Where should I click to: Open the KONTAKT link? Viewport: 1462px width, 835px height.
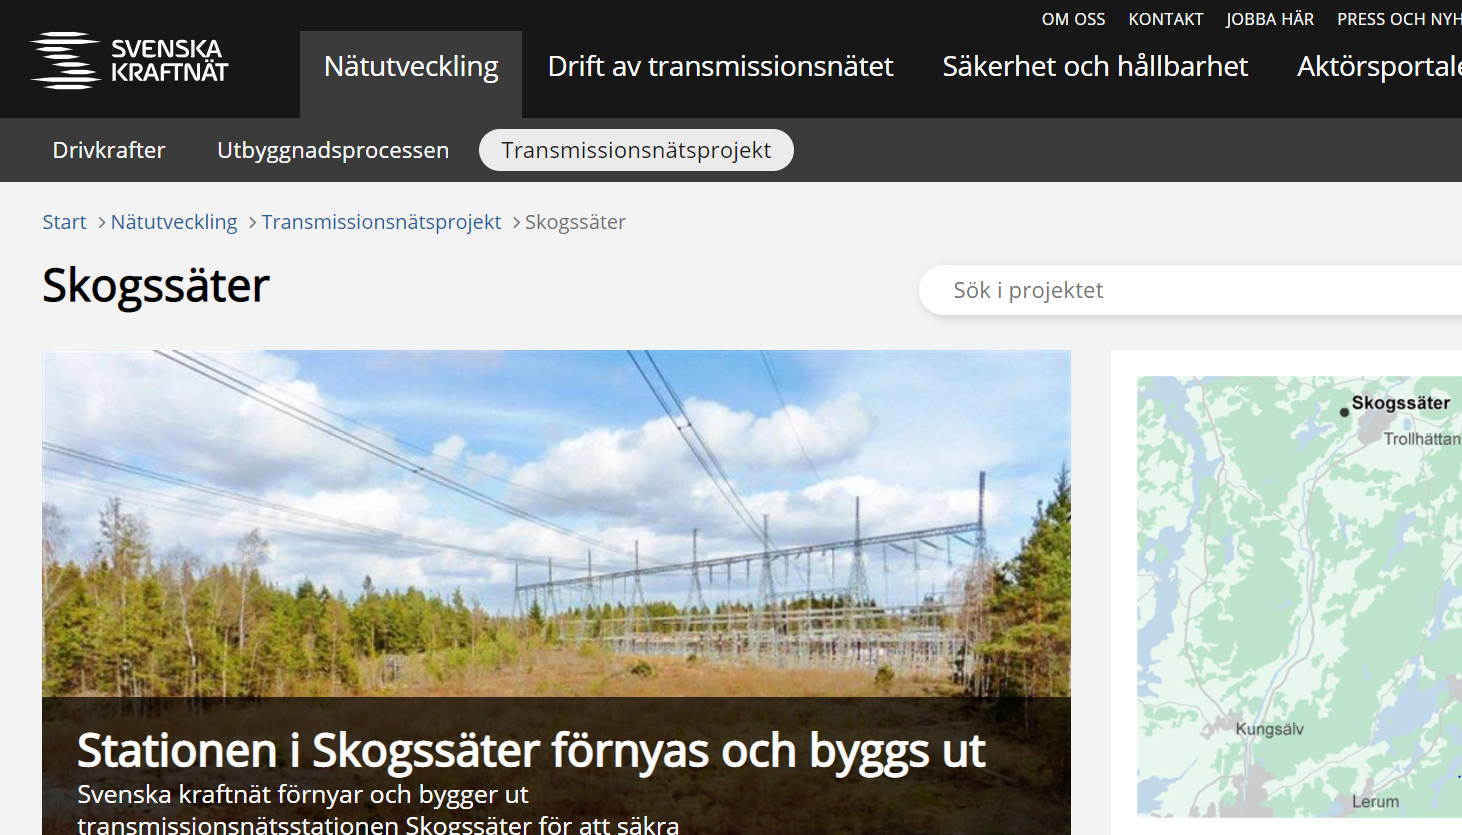click(x=1165, y=19)
